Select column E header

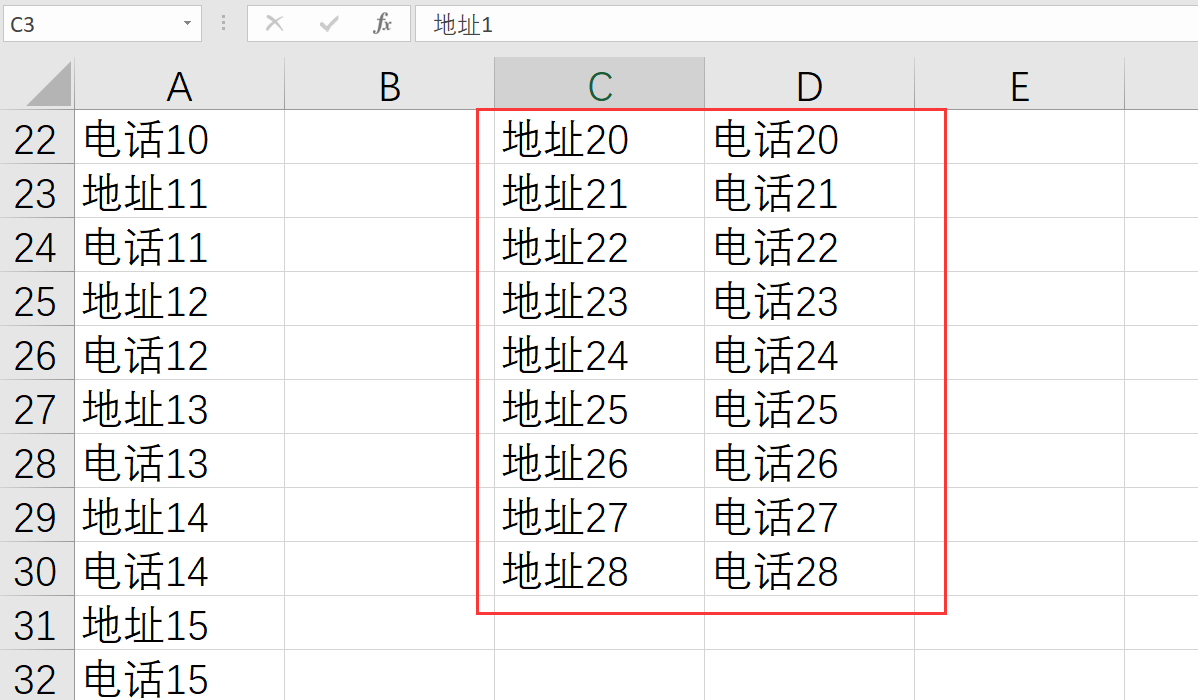click(x=1019, y=87)
